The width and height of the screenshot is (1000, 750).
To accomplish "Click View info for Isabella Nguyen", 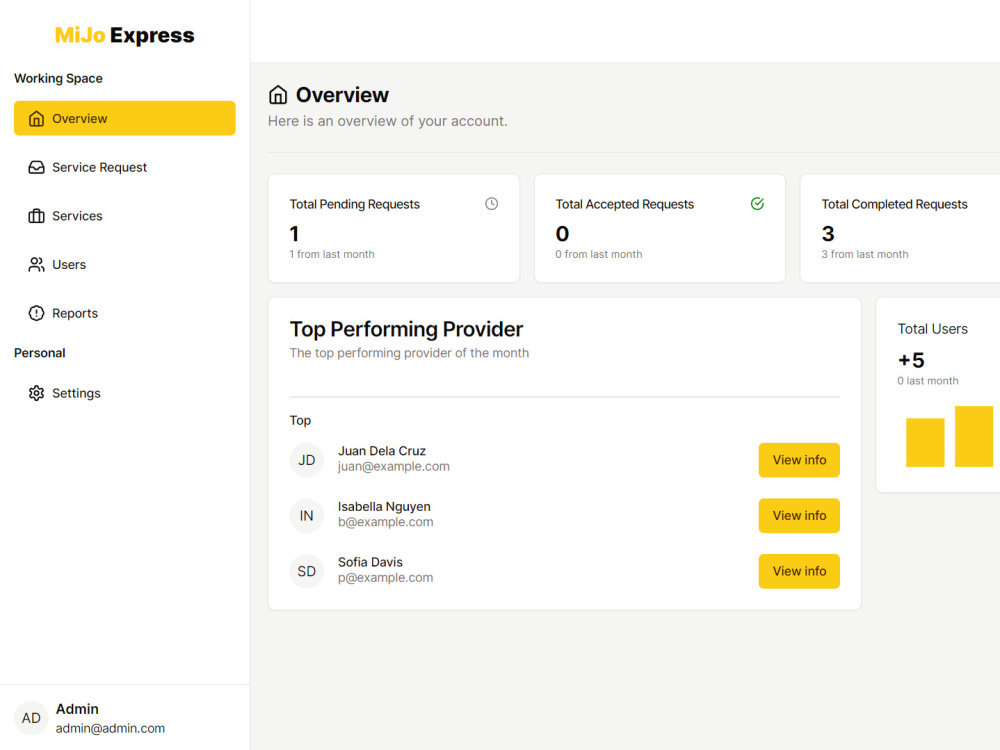I will coord(799,515).
